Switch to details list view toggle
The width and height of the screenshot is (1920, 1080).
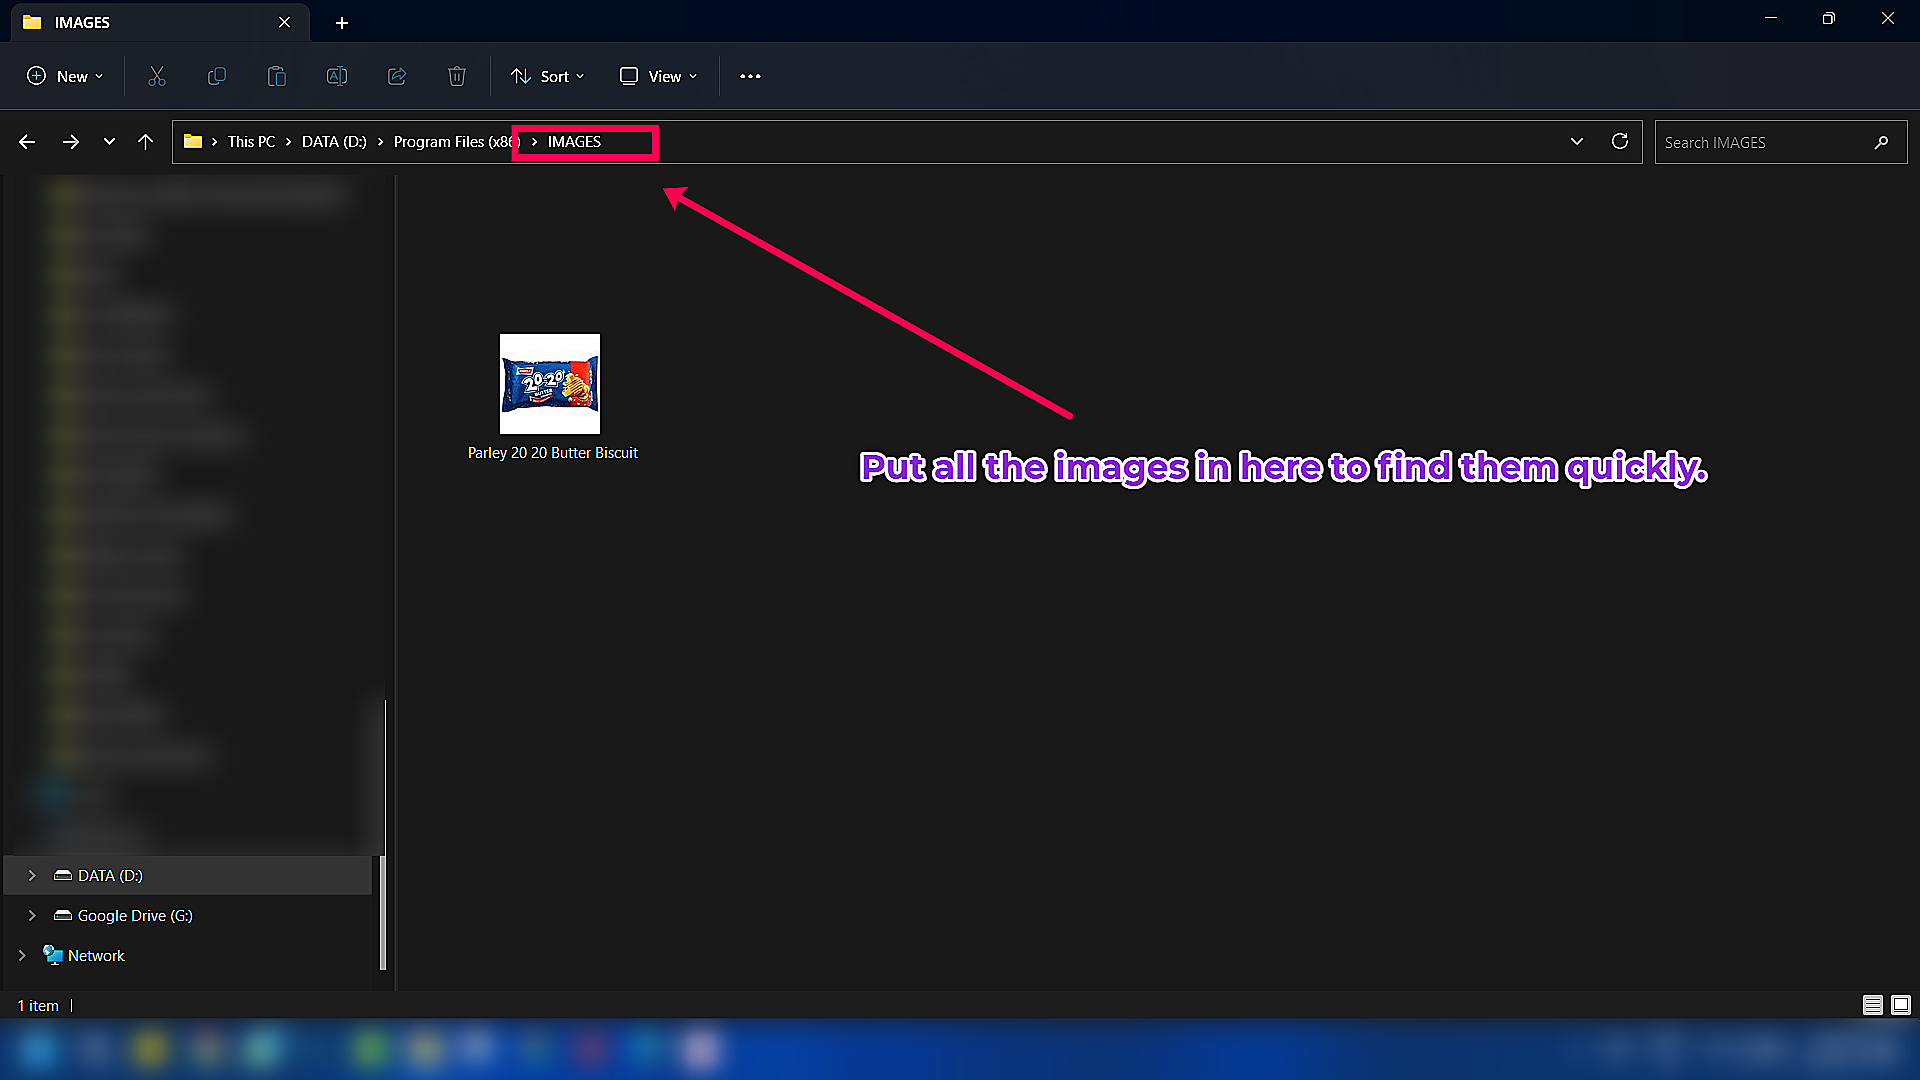point(1873,1005)
